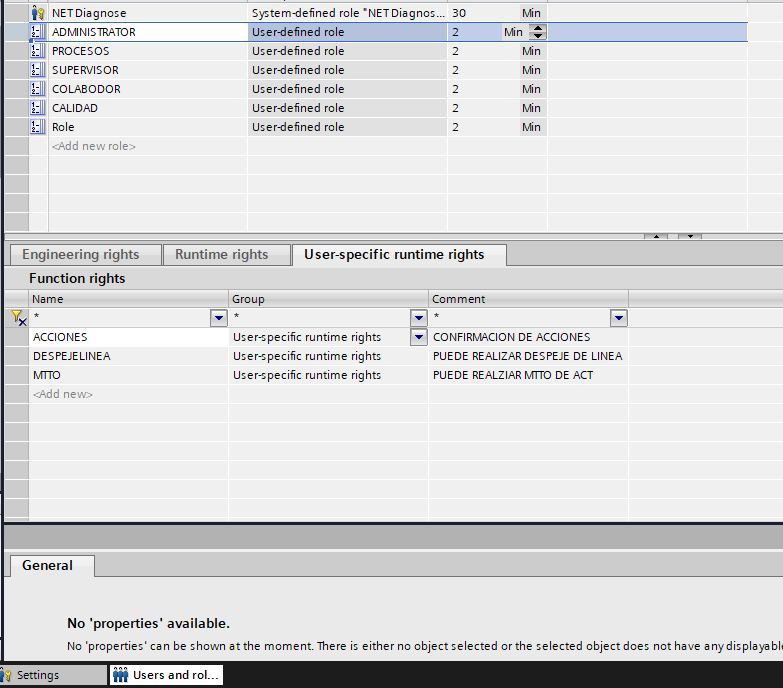This screenshot has height=688, width=783.
Task: Click the Name filter input field
Action: coord(120,318)
